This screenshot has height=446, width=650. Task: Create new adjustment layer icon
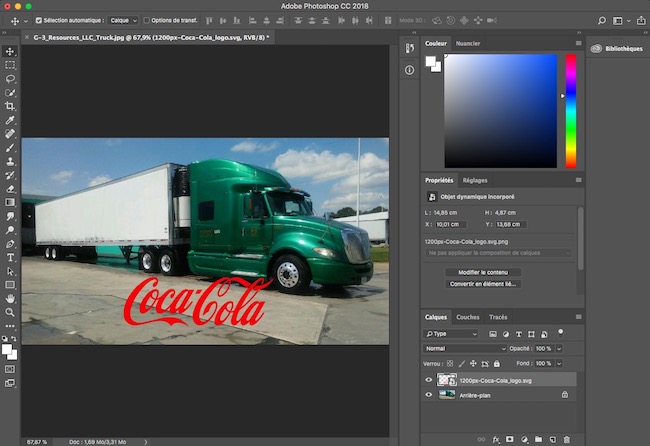pyautogui.click(x=524, y=439)
